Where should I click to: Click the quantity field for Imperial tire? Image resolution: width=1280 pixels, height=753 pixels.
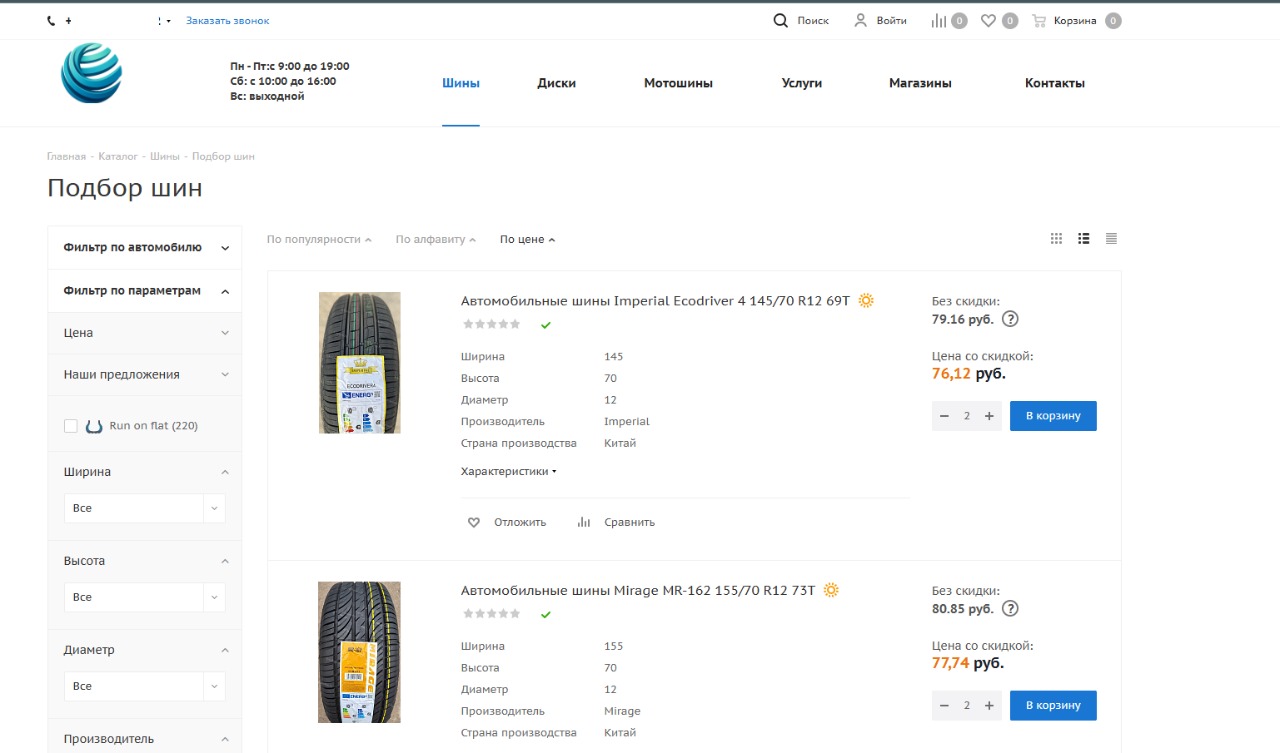pos(967,416)
